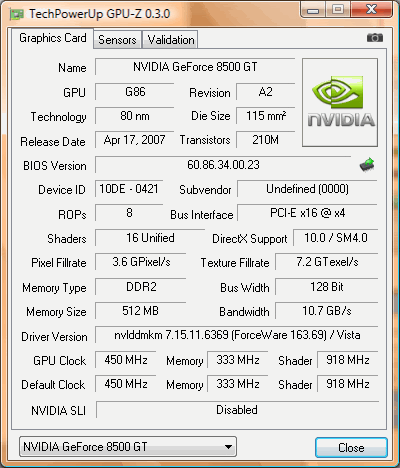Click the NVIDIA SLI Disabled field
This screenshot has height=468, width=400.
[x=237, y=410]
